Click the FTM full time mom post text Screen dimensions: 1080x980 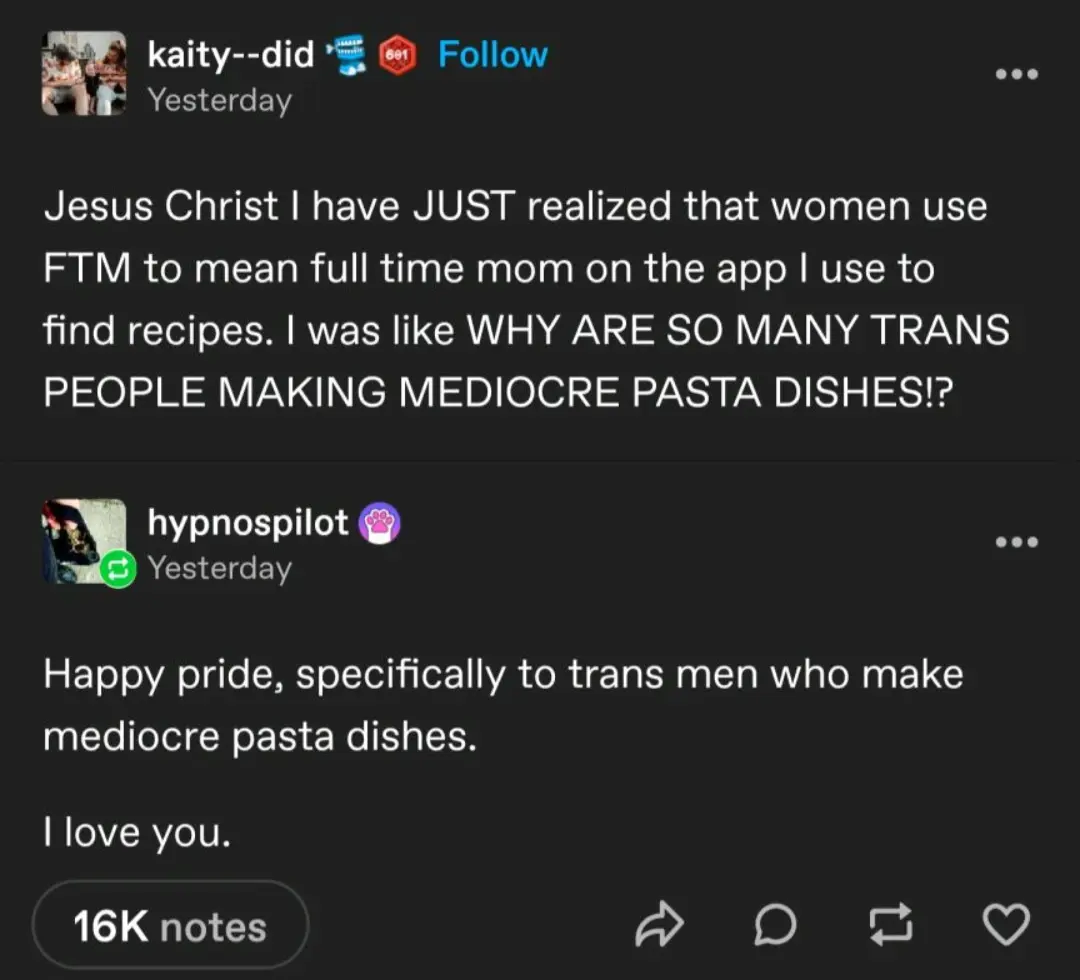[x=525, y=298]
